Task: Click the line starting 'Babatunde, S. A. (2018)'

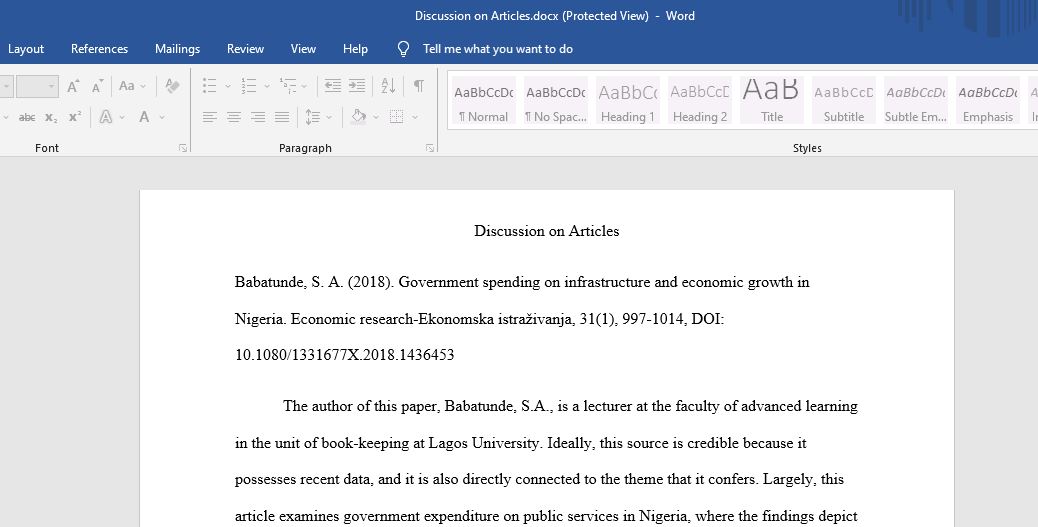Action: [522, 283]
